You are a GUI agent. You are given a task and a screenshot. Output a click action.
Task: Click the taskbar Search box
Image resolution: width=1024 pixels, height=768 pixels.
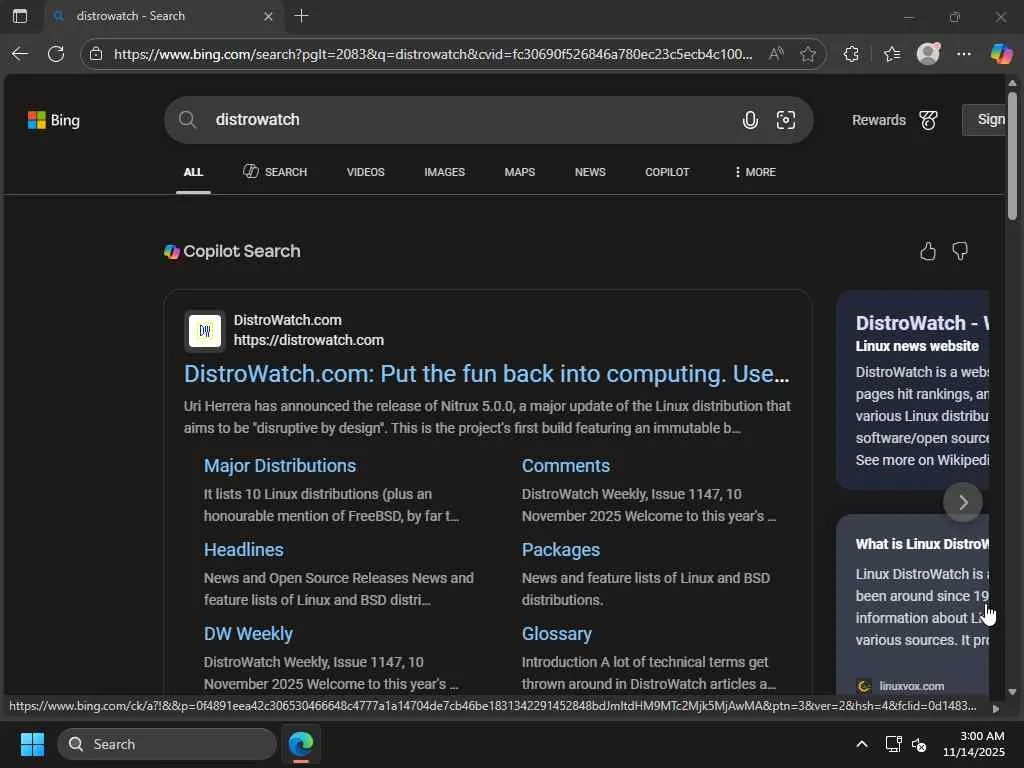(167, 744)
